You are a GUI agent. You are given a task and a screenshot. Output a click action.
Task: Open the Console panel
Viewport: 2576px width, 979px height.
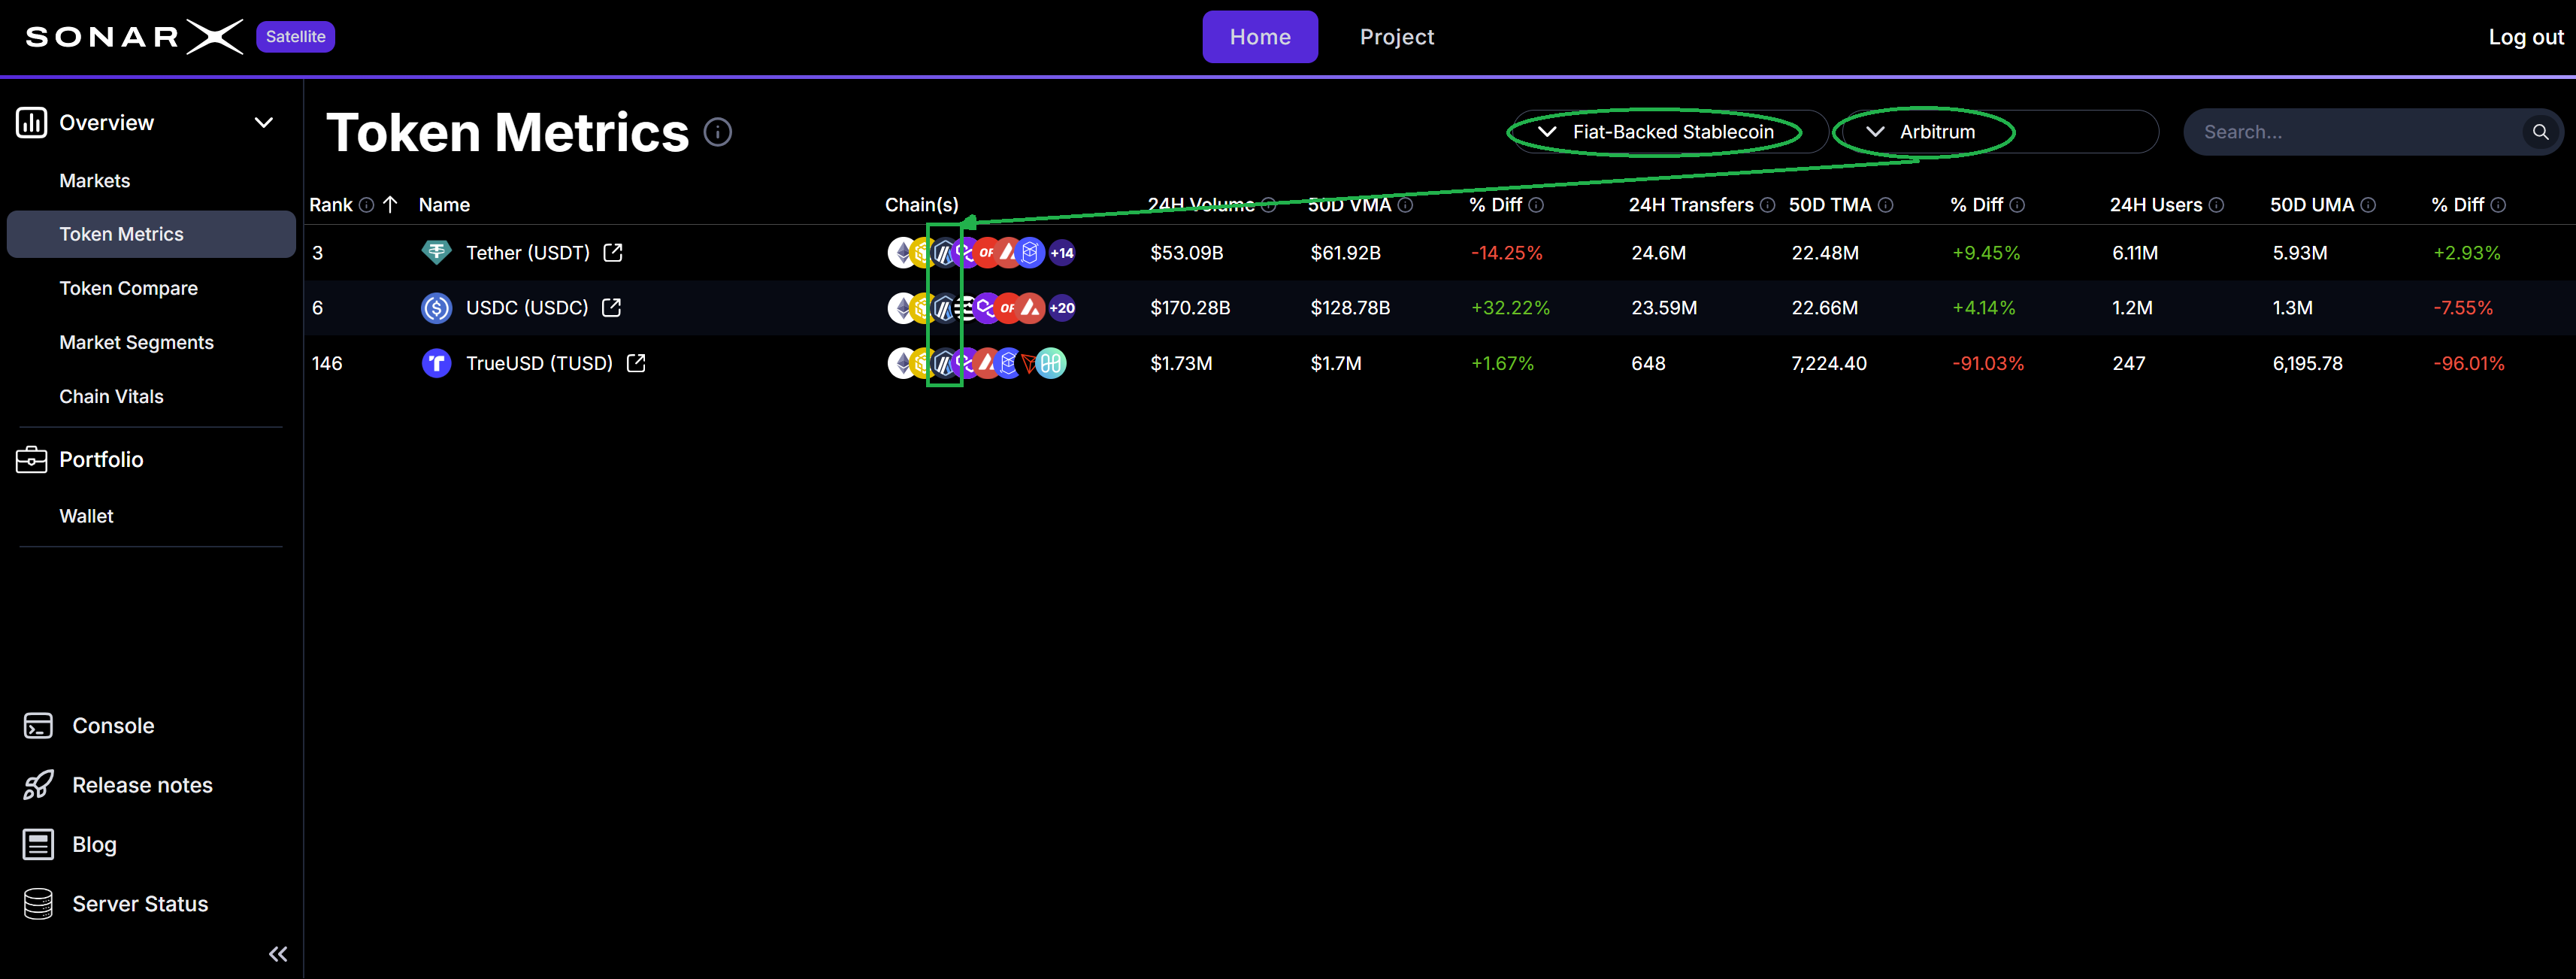pos(113,725)
